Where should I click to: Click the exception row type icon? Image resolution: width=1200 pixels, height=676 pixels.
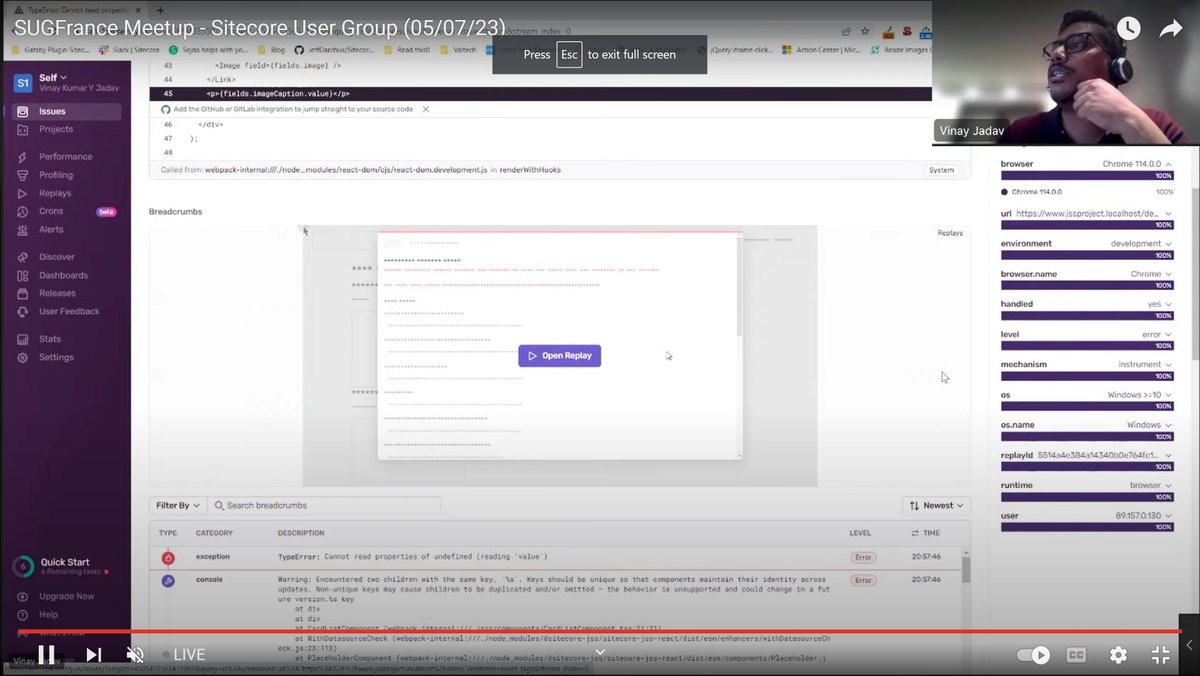click(x=168, y=557)
